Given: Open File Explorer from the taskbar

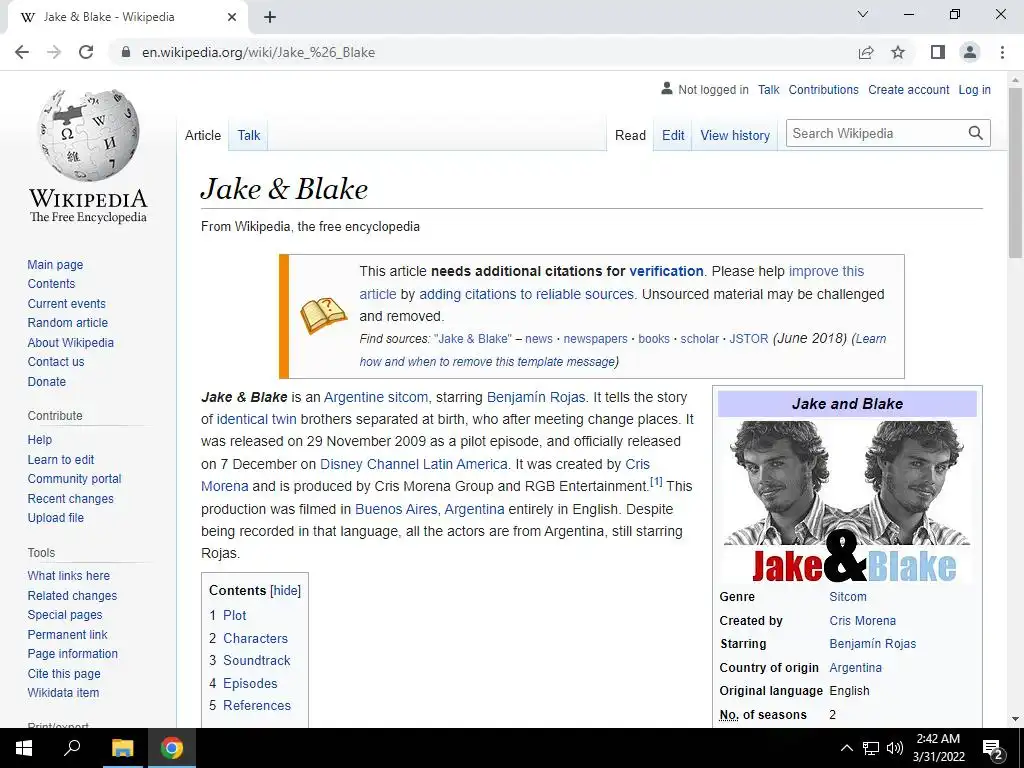Looking at the screenshot, I should click(x=122, y=748).
